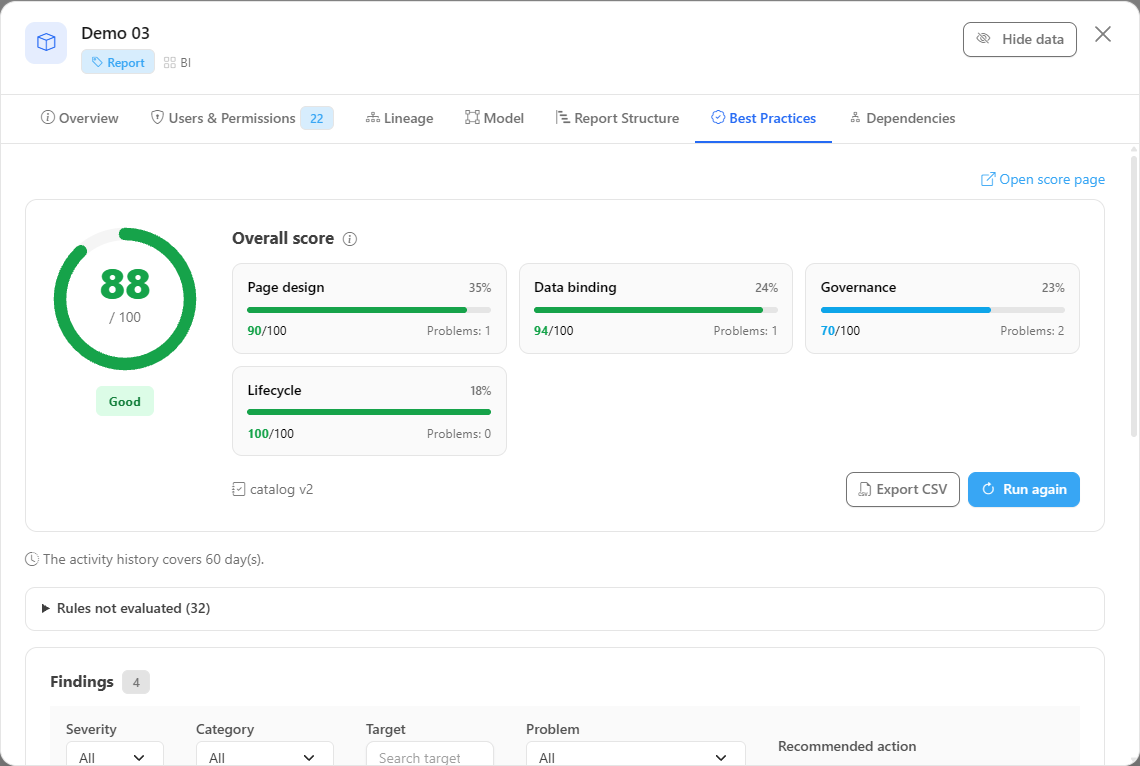Viewport: 1140px width, 766px height.
Task: Click the Report tag badge
Action: point(118,63)
